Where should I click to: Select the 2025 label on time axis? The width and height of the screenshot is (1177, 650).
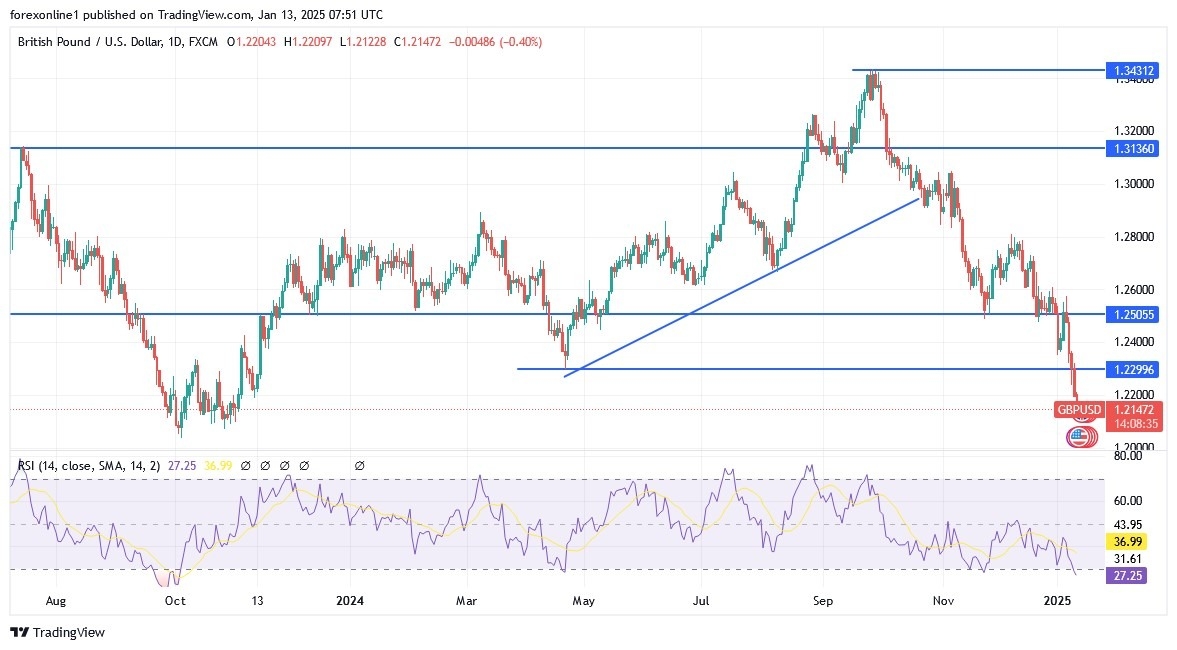click(1057, 601)
